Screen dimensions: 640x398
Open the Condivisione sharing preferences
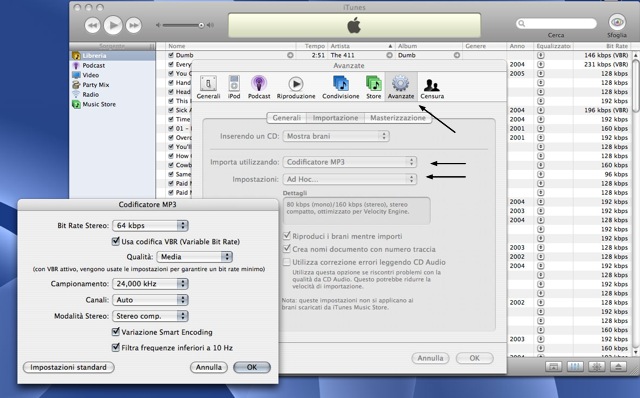click(341, 87)
